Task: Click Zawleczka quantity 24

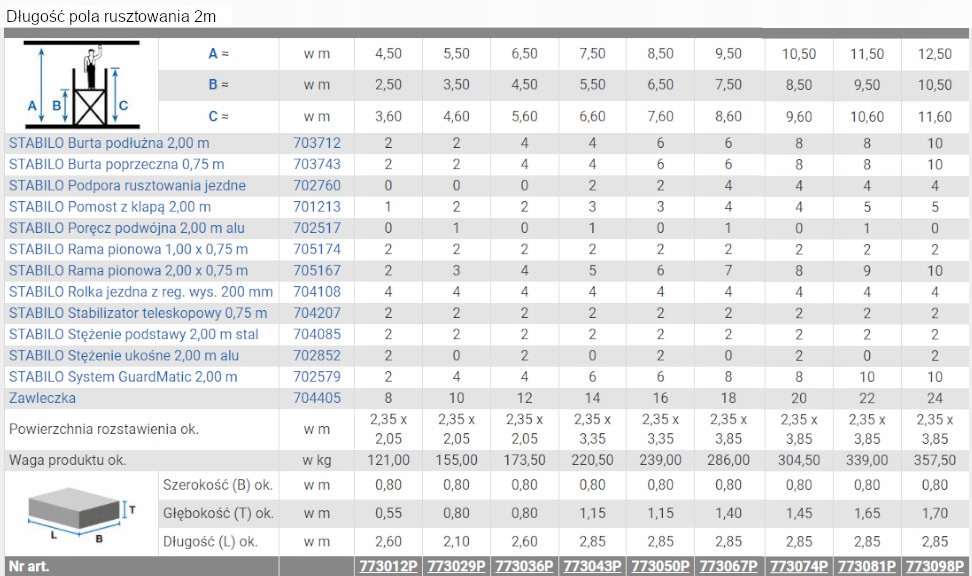Action: pyautogui.click(x=935, y=398)
